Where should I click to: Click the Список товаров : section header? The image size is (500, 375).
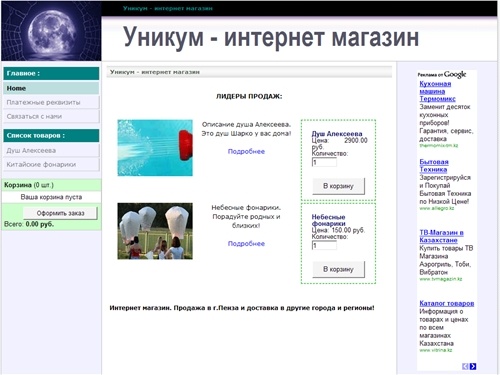(x=51, y=135)
